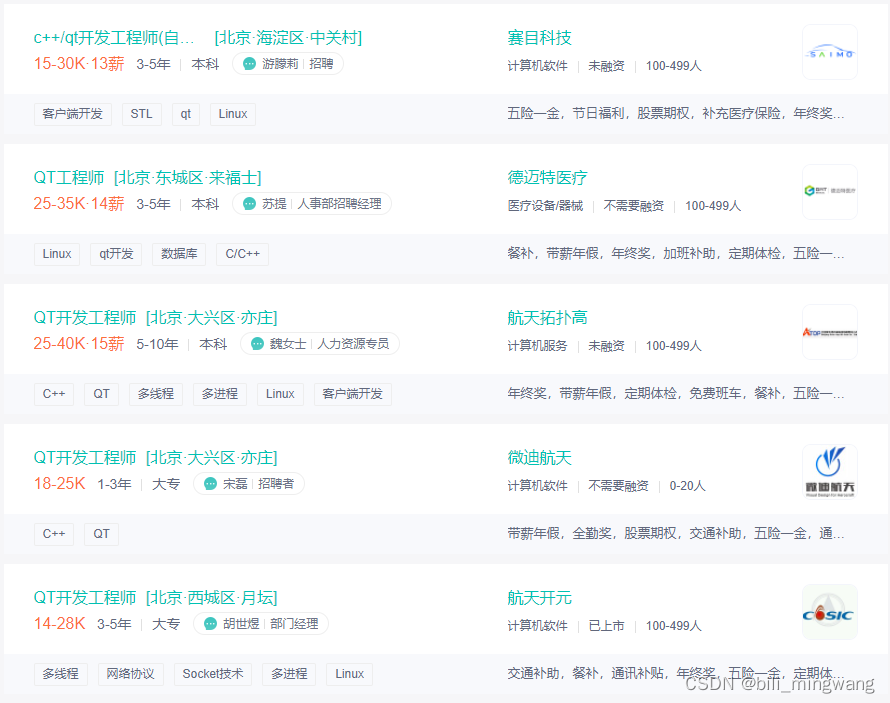
Task: Click the 宋磊 招聘者 recruiter badge
Action: click(249, 483)
